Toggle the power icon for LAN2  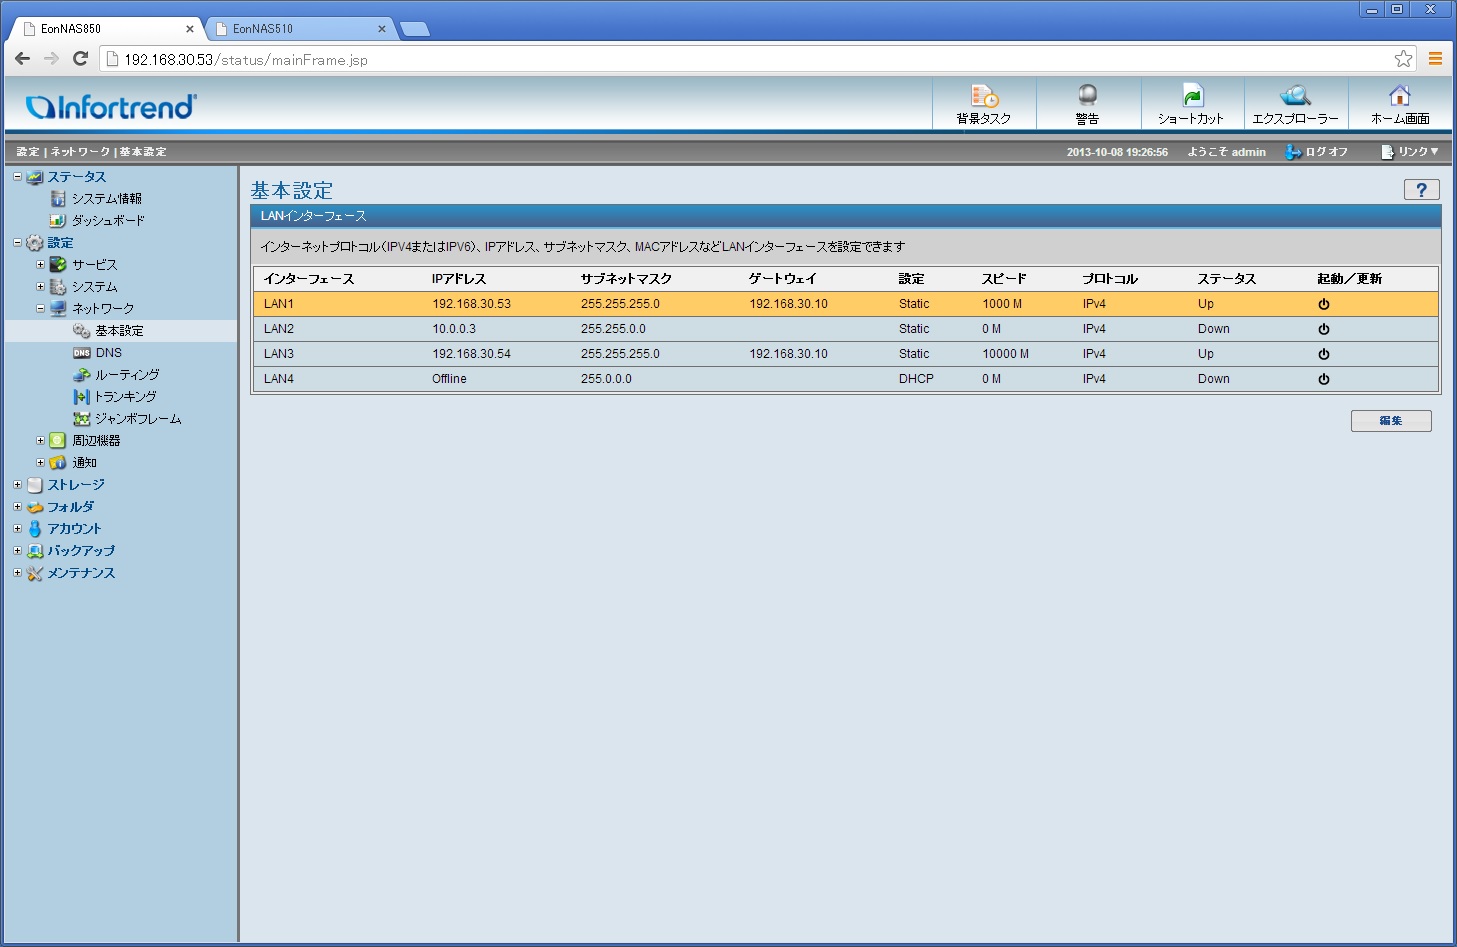pos(1323,329)
